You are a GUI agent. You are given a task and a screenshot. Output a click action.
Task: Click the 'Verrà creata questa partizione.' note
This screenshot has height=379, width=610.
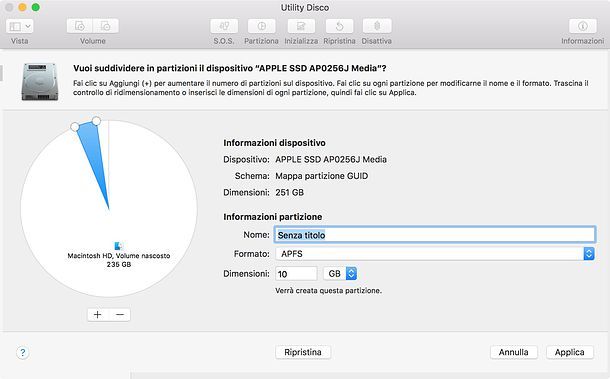(328, 291)
